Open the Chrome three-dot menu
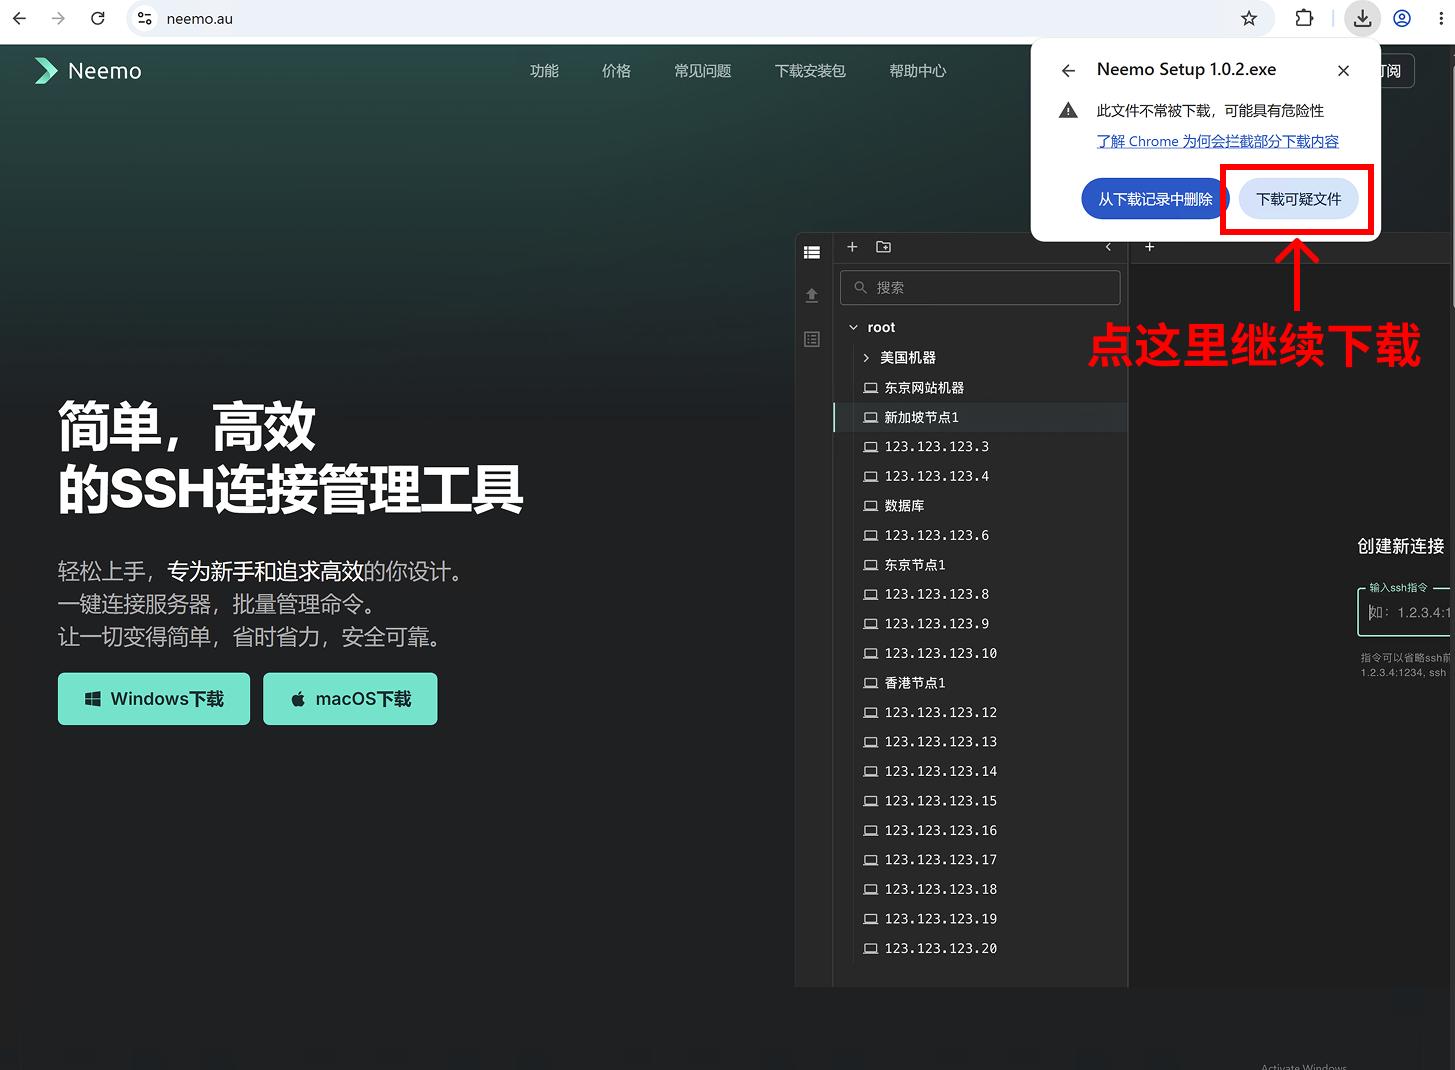1455x1070 pixels. point(1440,18)
